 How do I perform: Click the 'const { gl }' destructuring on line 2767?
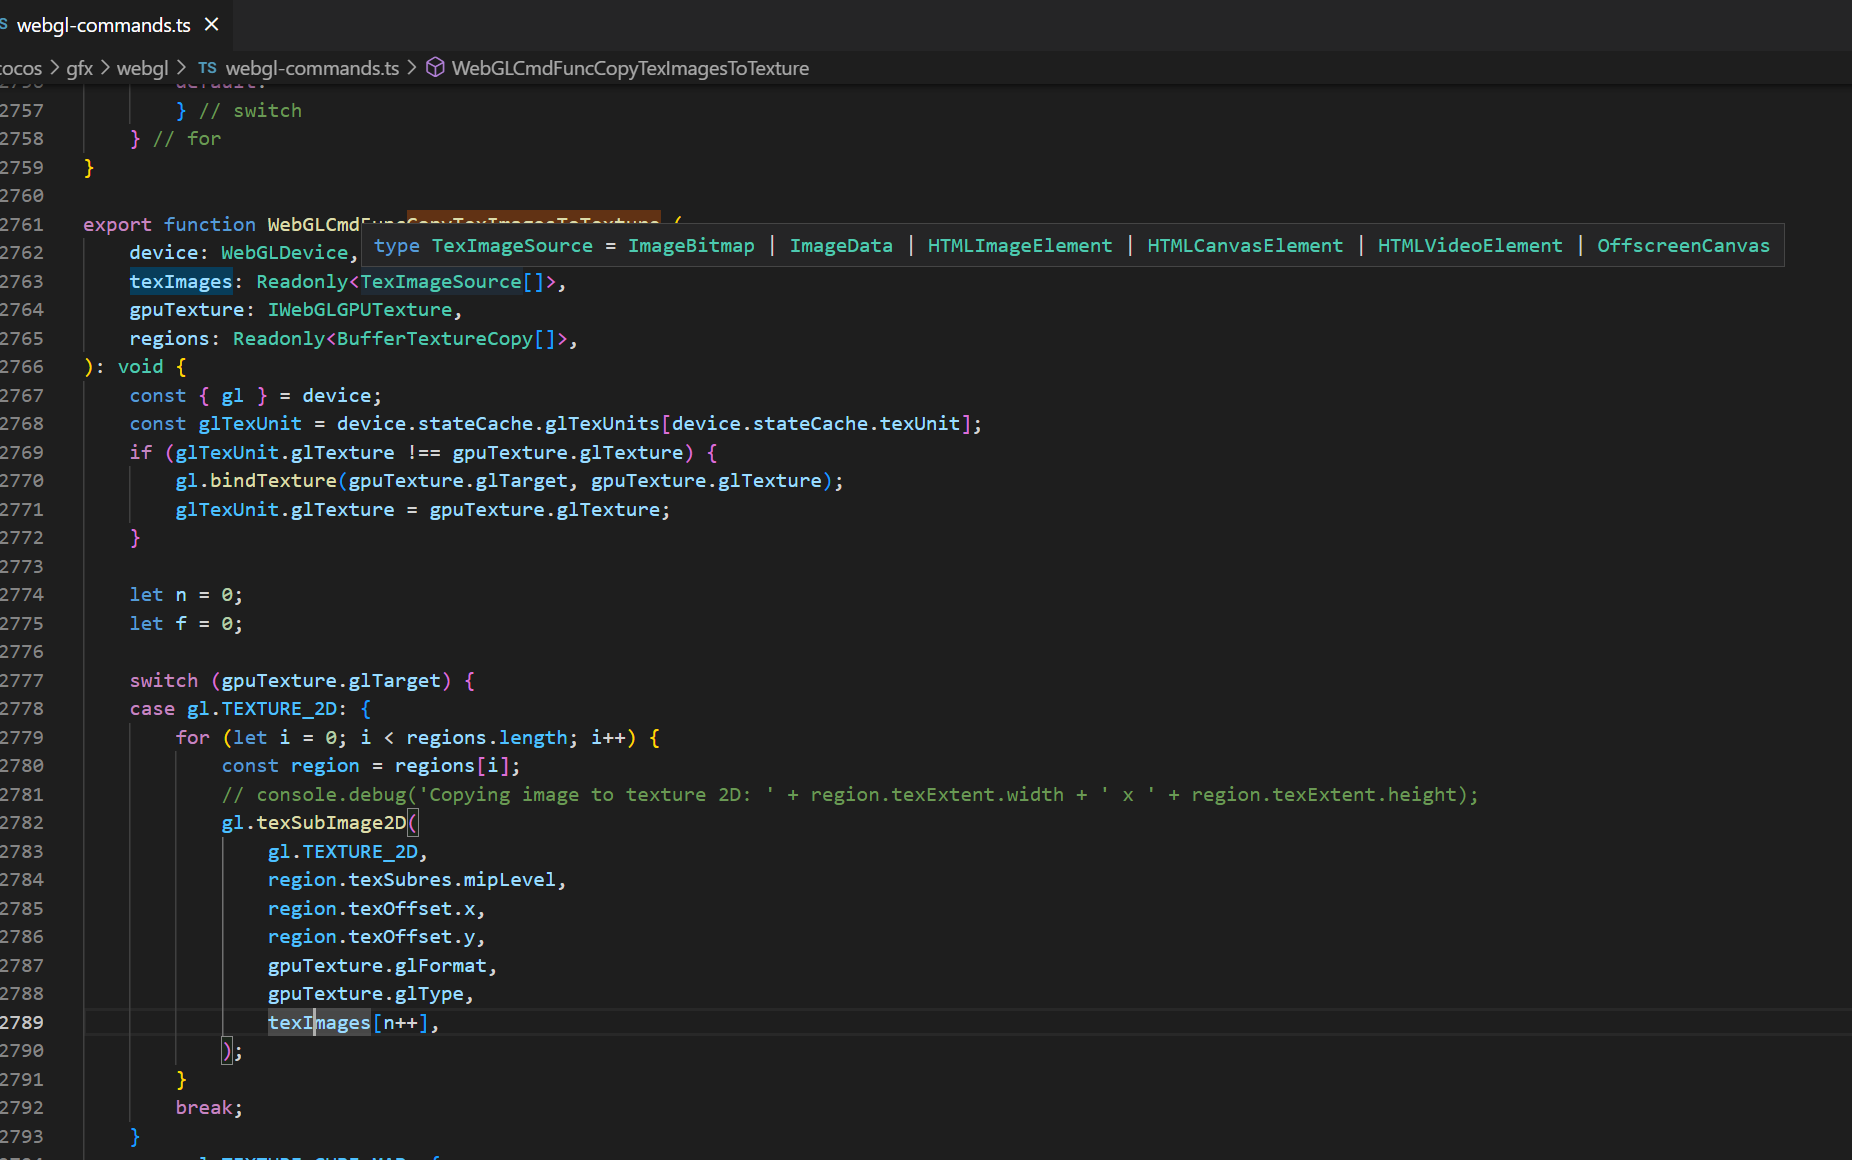[x=198, y=396]
